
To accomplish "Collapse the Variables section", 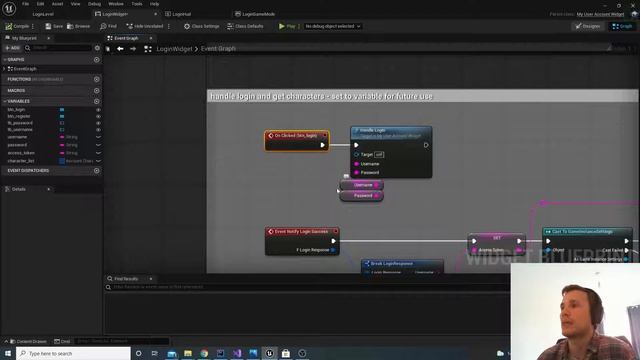I will (x=4, y=101).
